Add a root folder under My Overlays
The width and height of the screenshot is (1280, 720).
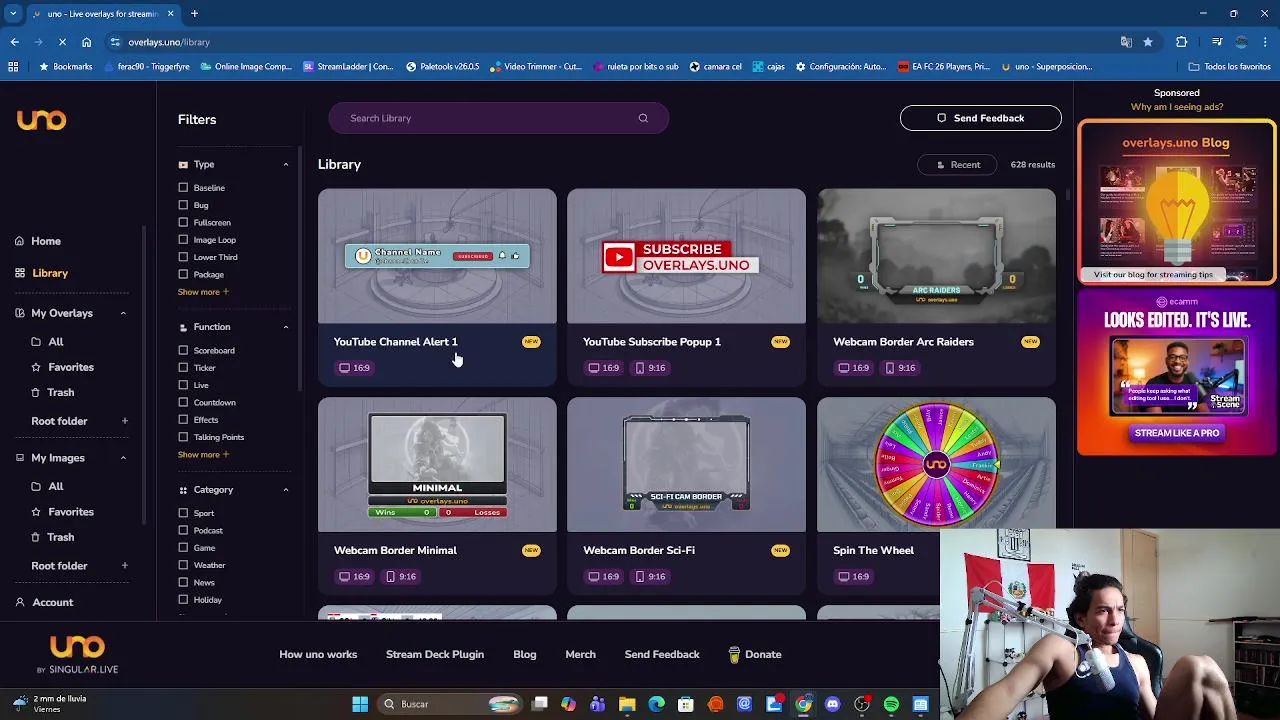pyautogui.click(x=124, y=421)
